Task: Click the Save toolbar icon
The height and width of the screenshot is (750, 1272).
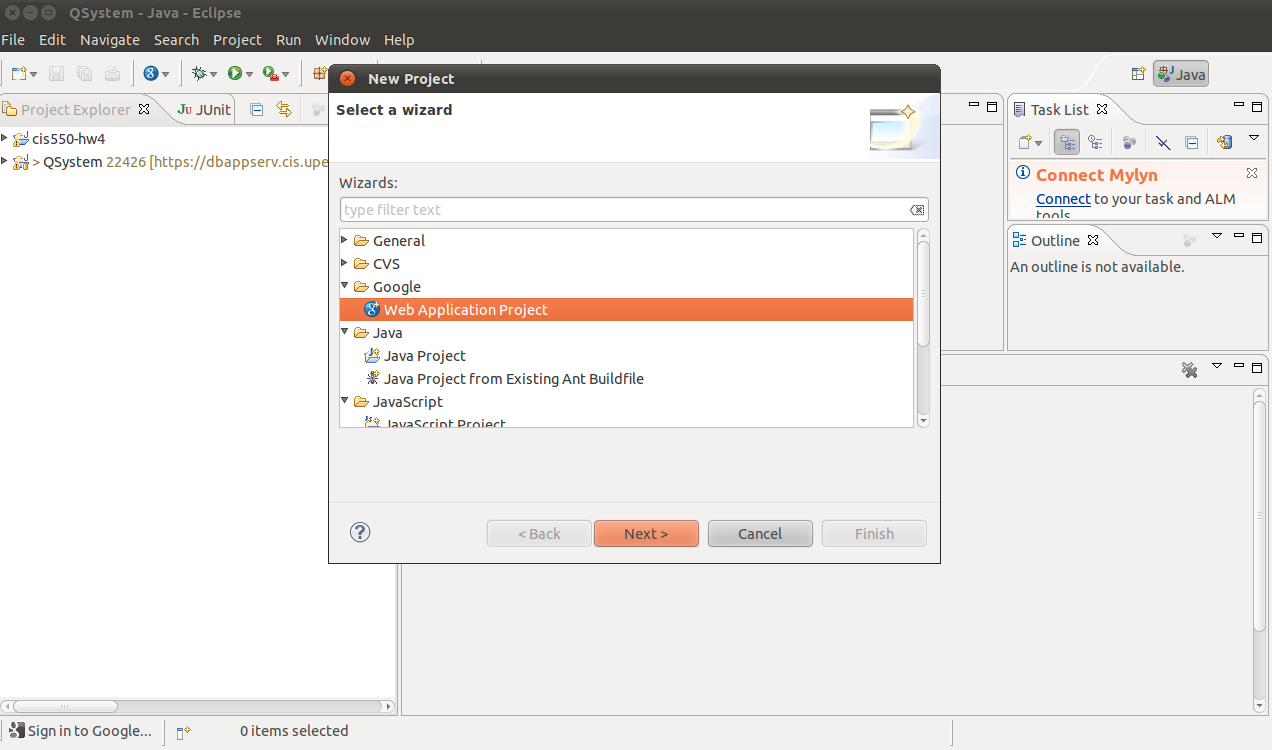Action: [x=57, y=73]
